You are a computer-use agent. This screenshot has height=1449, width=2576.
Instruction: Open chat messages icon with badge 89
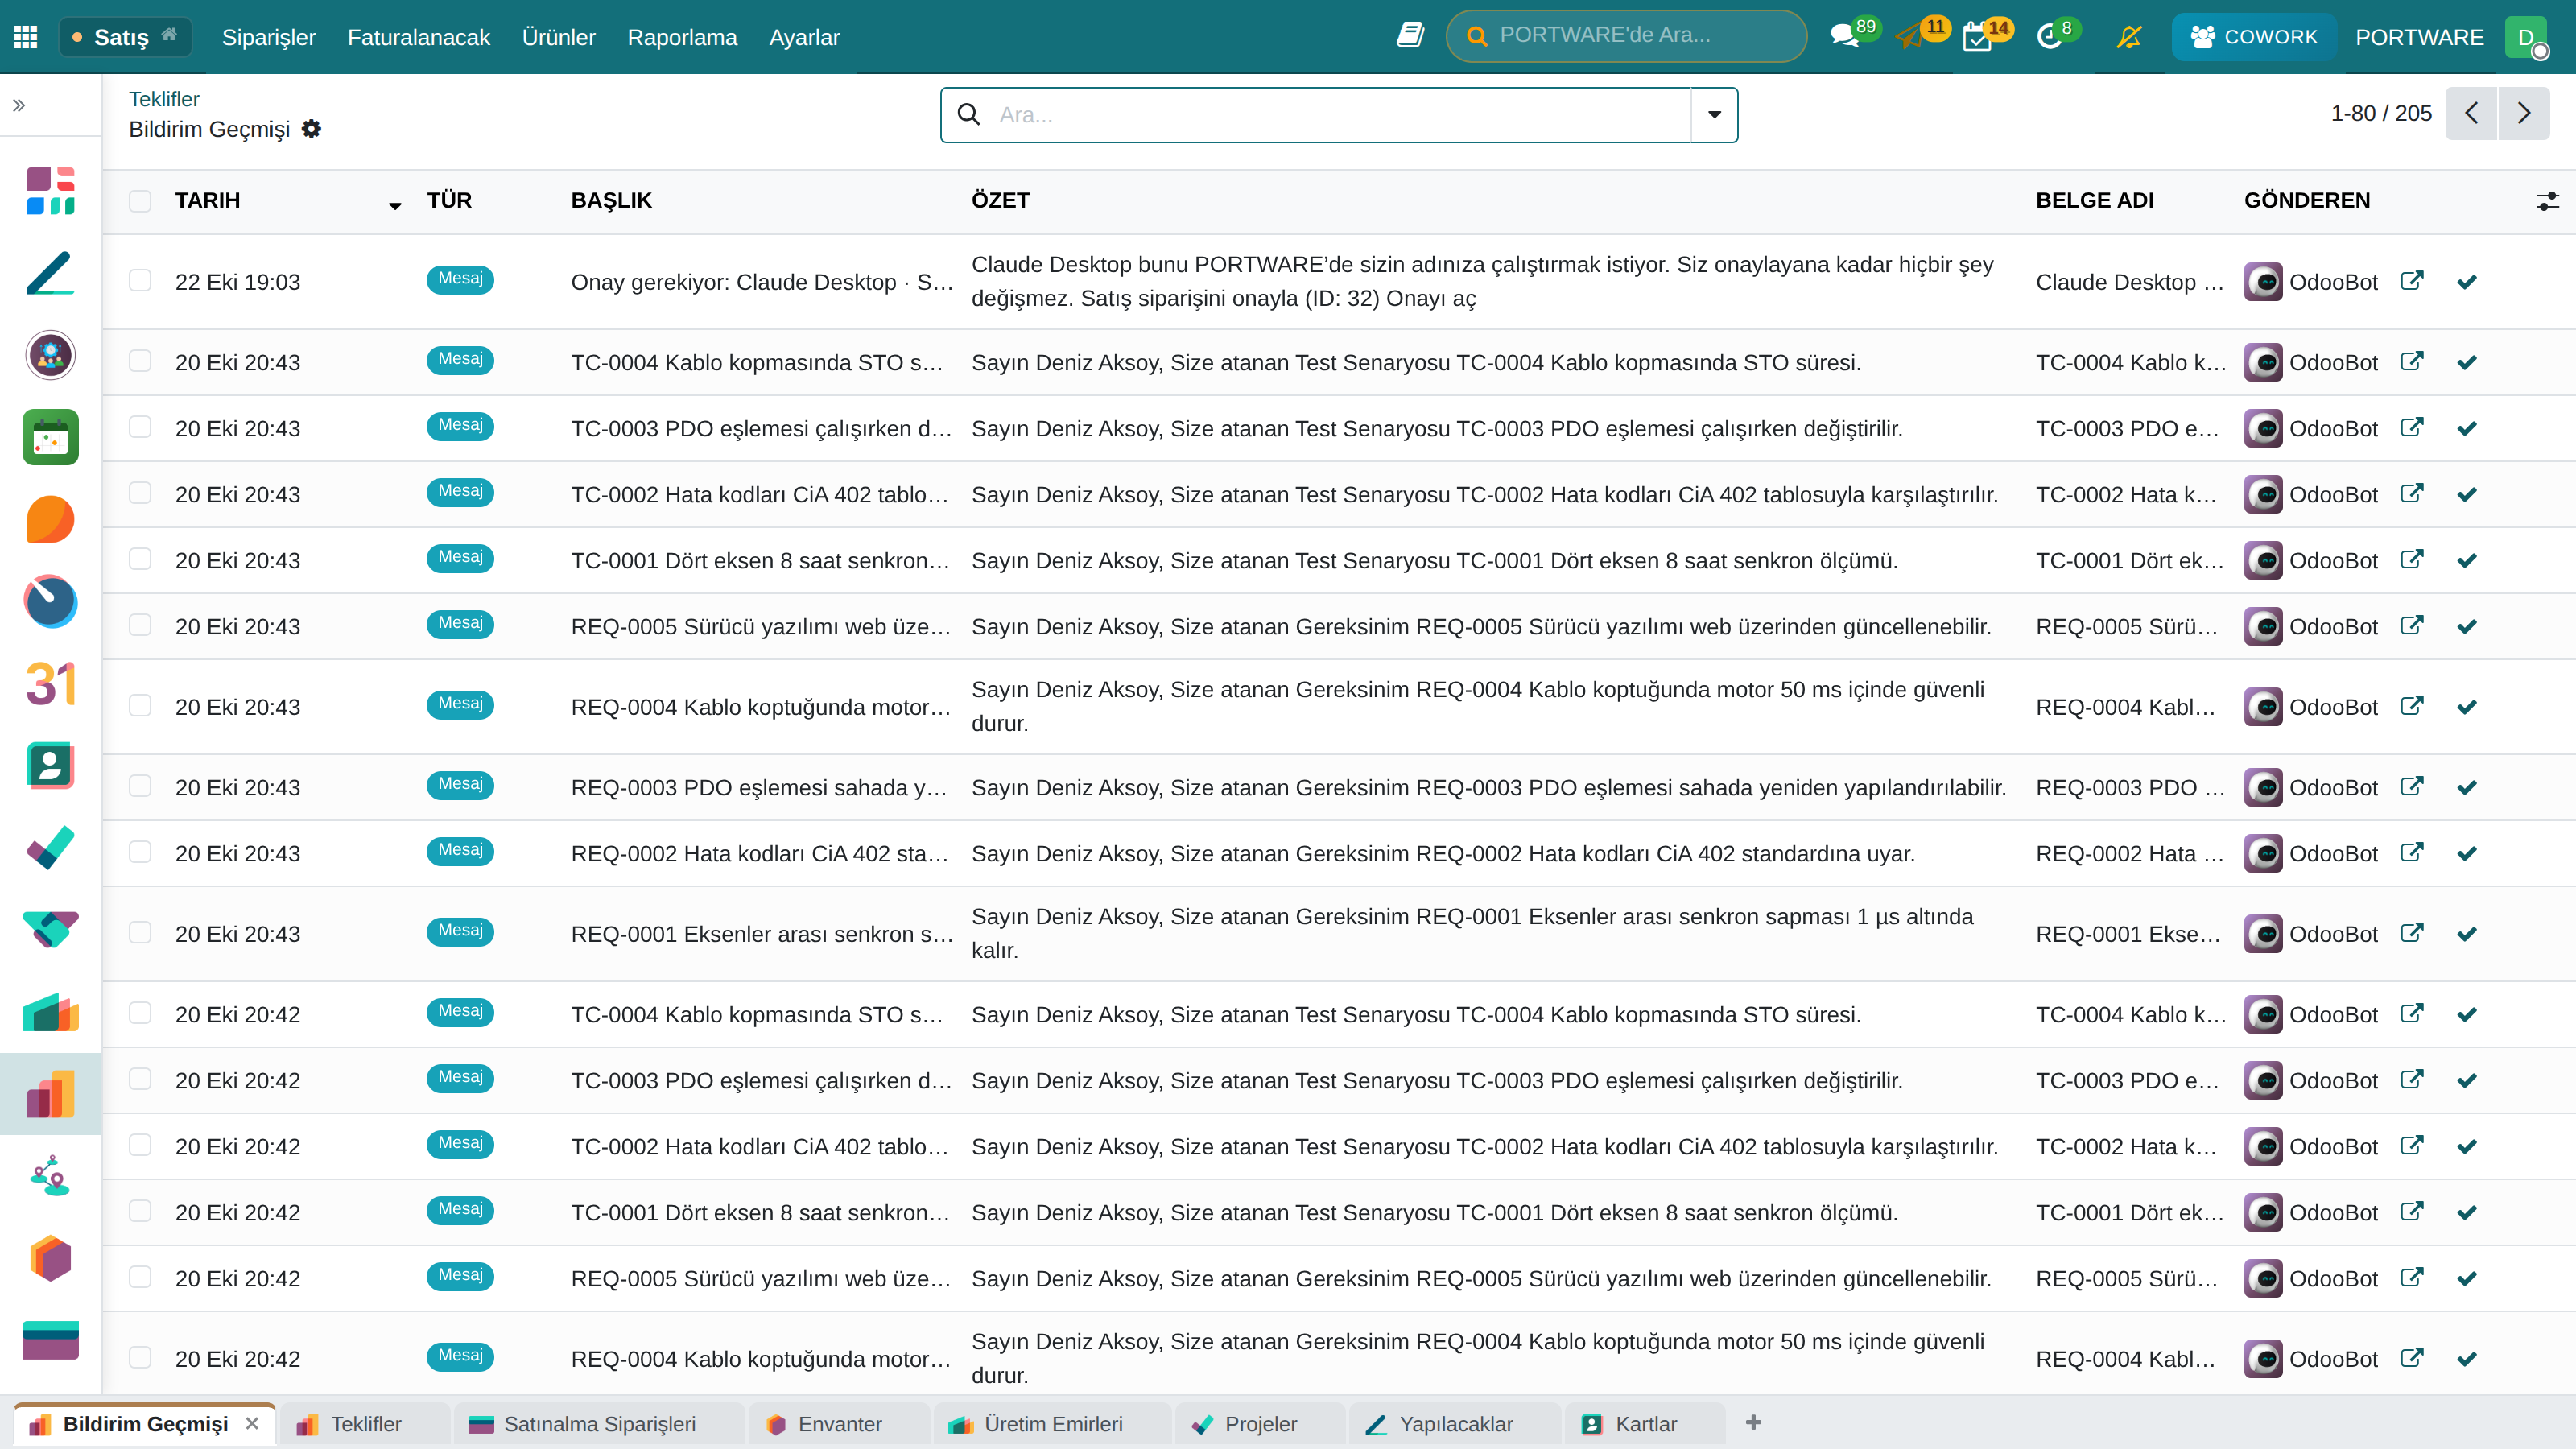[1845, 37]
